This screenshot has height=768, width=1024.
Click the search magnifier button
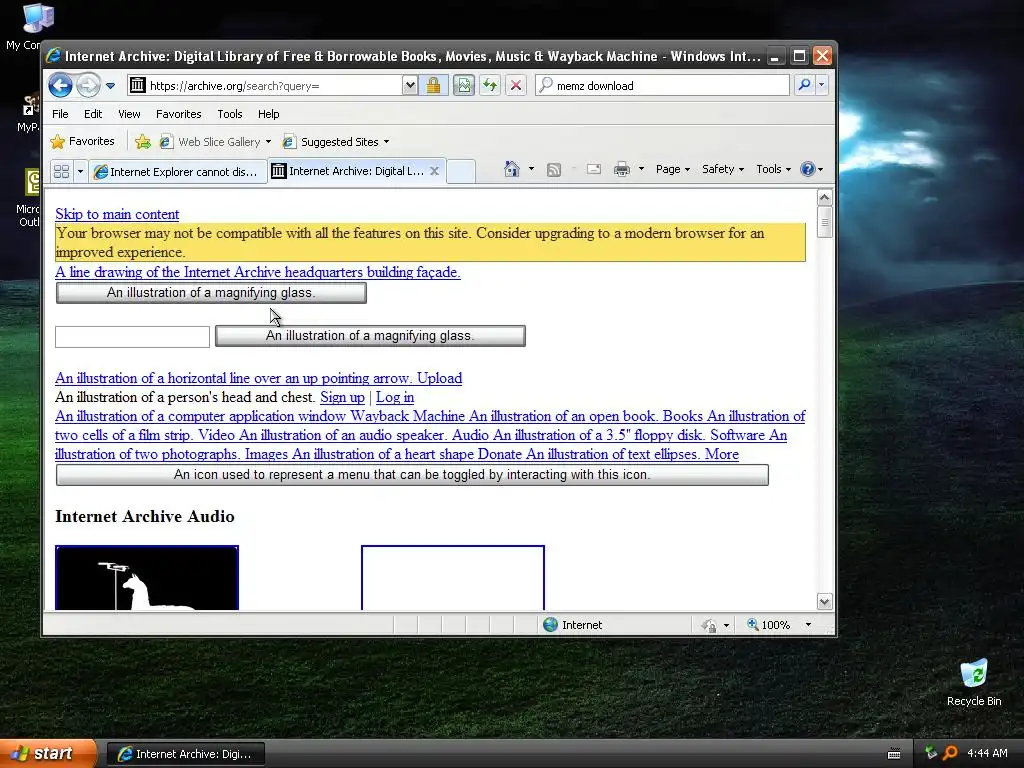805,85
